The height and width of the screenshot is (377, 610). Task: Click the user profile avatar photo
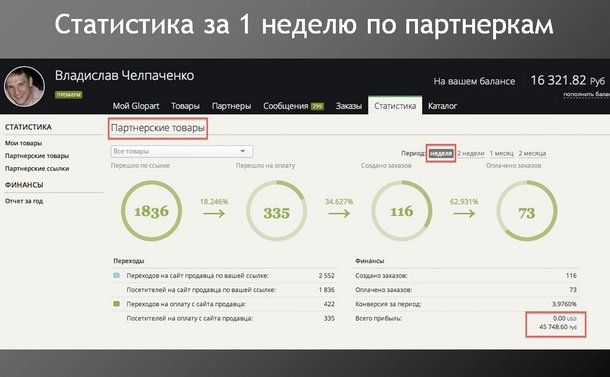(24, 86)
